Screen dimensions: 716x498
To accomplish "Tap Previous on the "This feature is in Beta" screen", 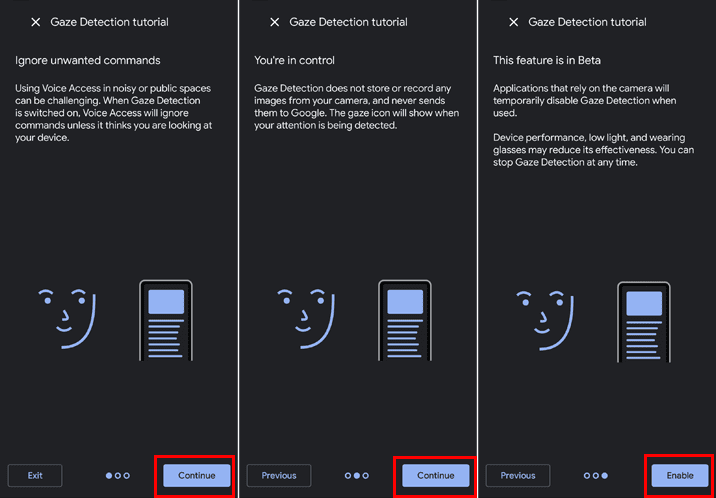I will (x=518, y=476).
